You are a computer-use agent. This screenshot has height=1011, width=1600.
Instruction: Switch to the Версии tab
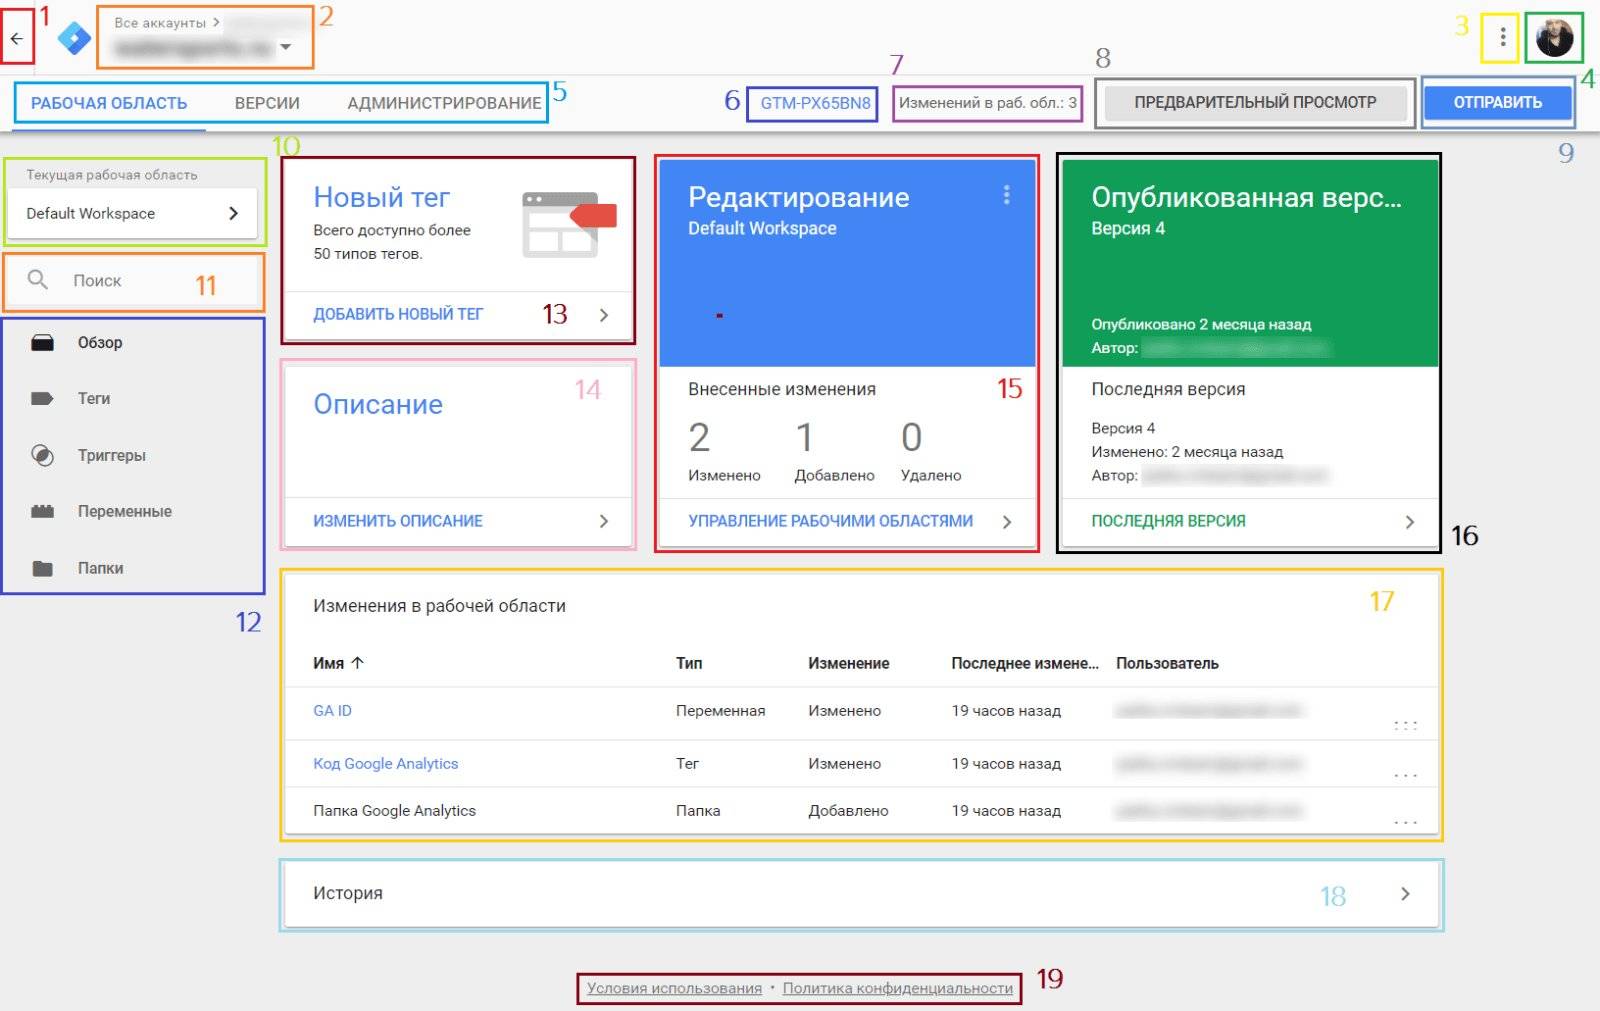[x=267, y=103]
